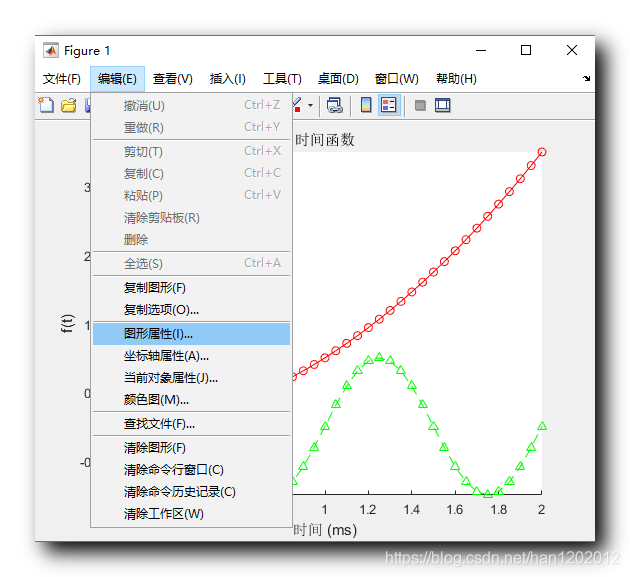Viewport: 630px width, 577px height.
Task: Open the 桌面(D) menu
Action: (338, 79)
